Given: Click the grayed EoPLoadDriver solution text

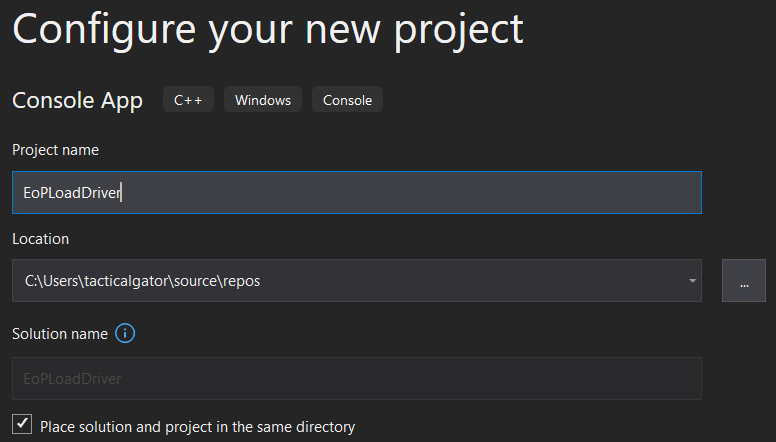Looking at the screenshot, I should coord(72,379).
